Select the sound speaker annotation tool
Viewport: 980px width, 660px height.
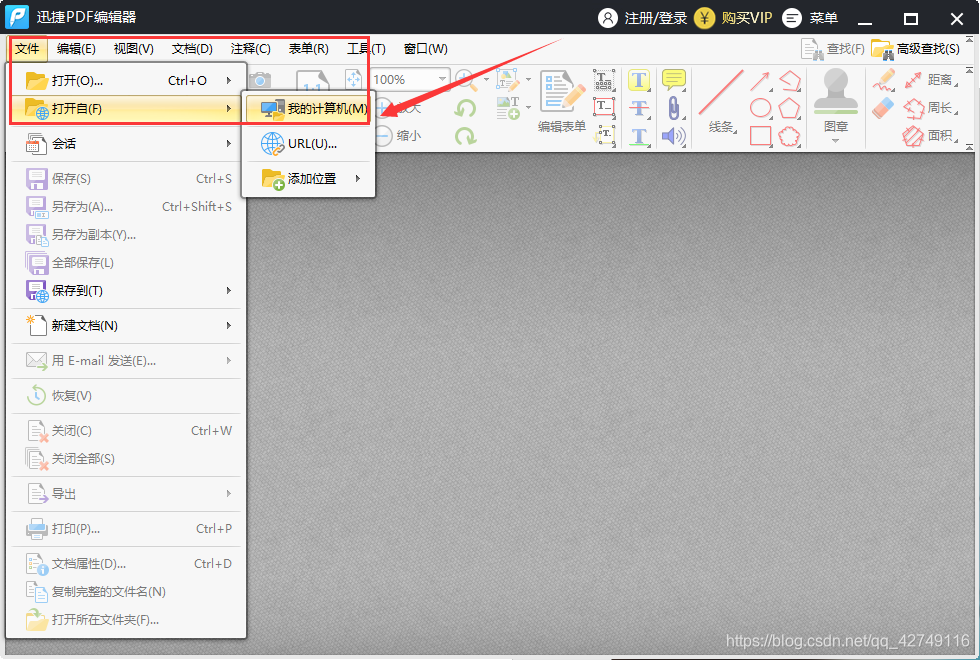(674, 136)
